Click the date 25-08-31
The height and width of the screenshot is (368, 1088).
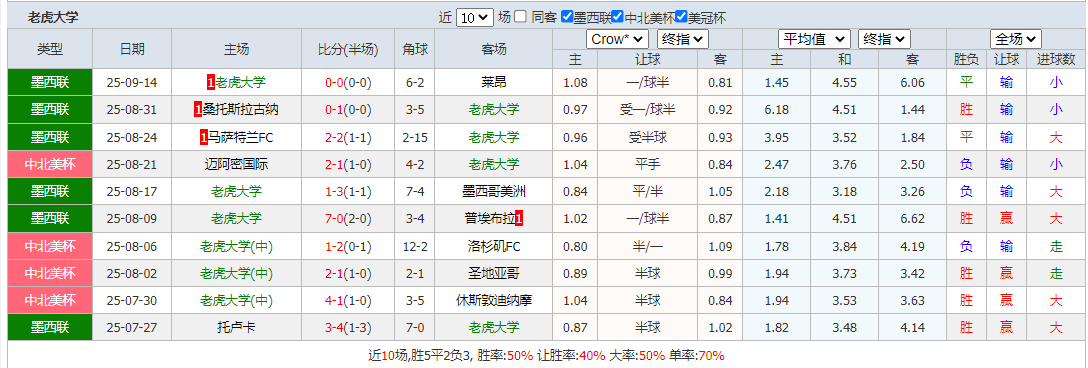[x=132, y=110]
